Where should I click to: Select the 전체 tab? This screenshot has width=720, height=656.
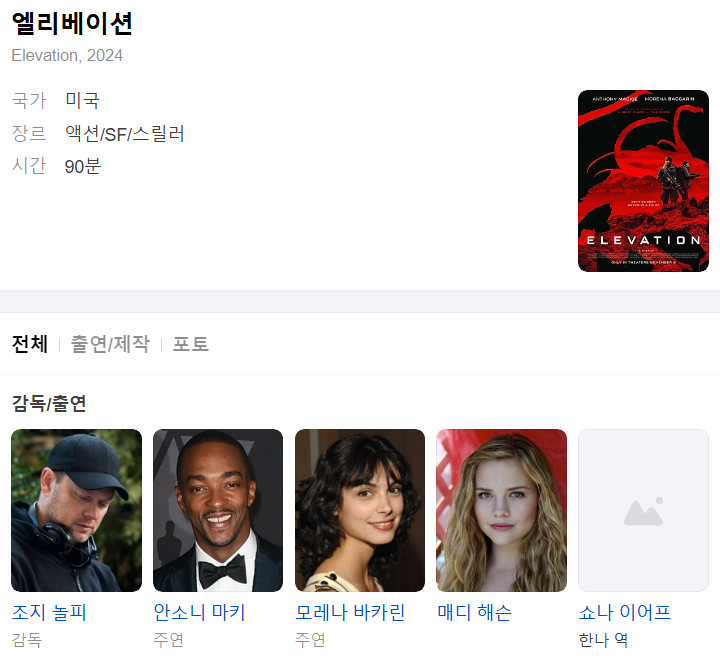pos(30,344)
